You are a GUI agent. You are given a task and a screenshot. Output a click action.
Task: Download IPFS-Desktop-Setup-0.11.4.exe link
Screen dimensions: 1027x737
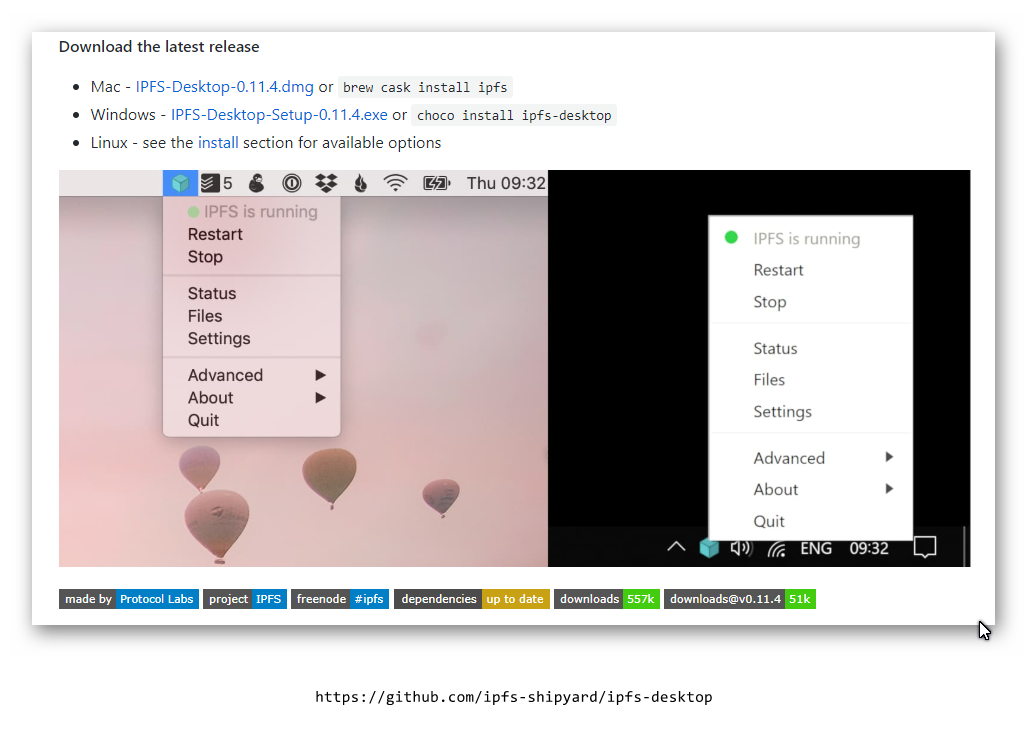pyautogui.click(x=279, y=115)
